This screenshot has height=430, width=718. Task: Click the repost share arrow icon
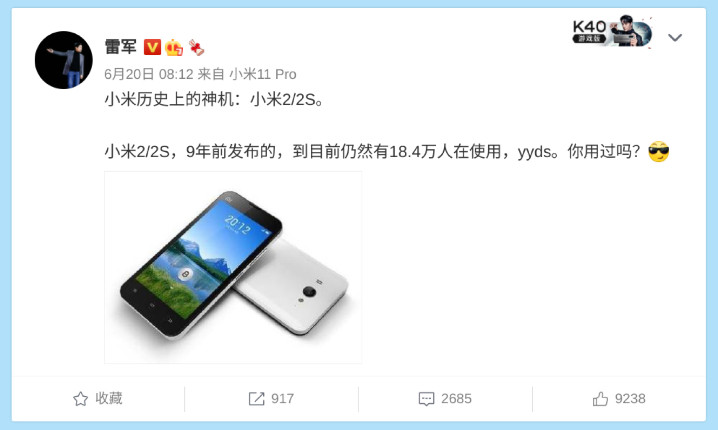(256, 399)
